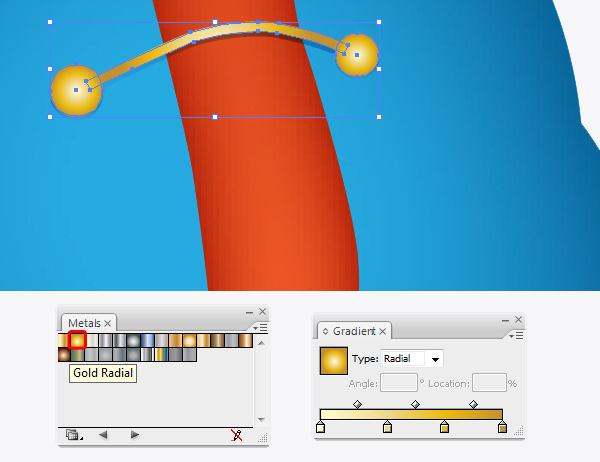600x462 pixels.
Task: Pick the dark silver radial swatch in top row
Action: tap(133, 340)
